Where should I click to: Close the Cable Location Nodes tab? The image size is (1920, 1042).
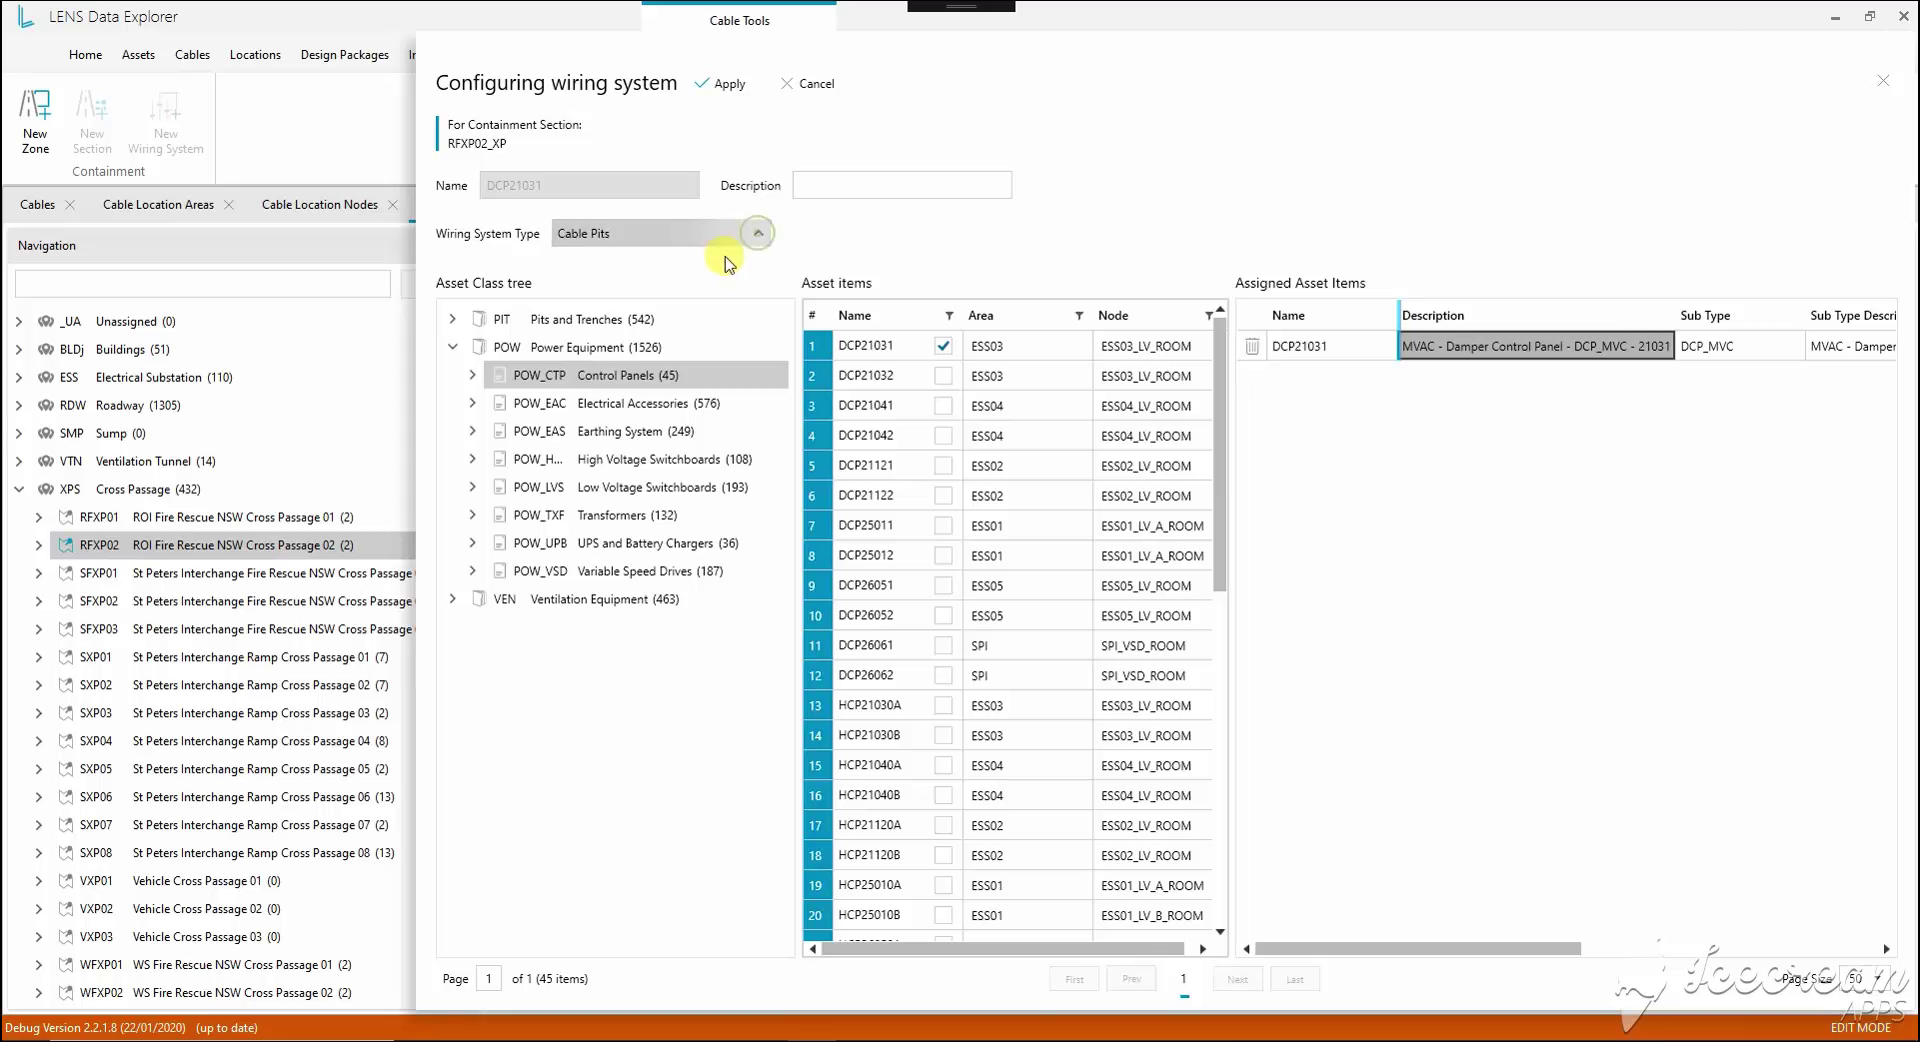393,205
